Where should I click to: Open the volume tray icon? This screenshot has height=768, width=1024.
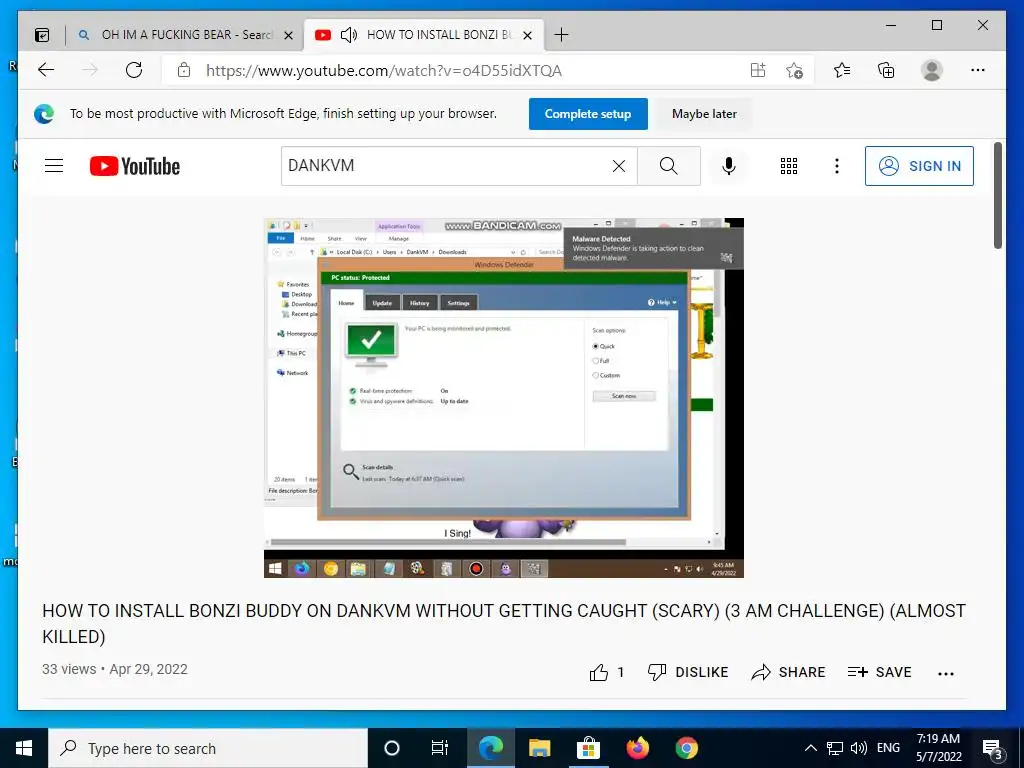click(x=859, y=748)
